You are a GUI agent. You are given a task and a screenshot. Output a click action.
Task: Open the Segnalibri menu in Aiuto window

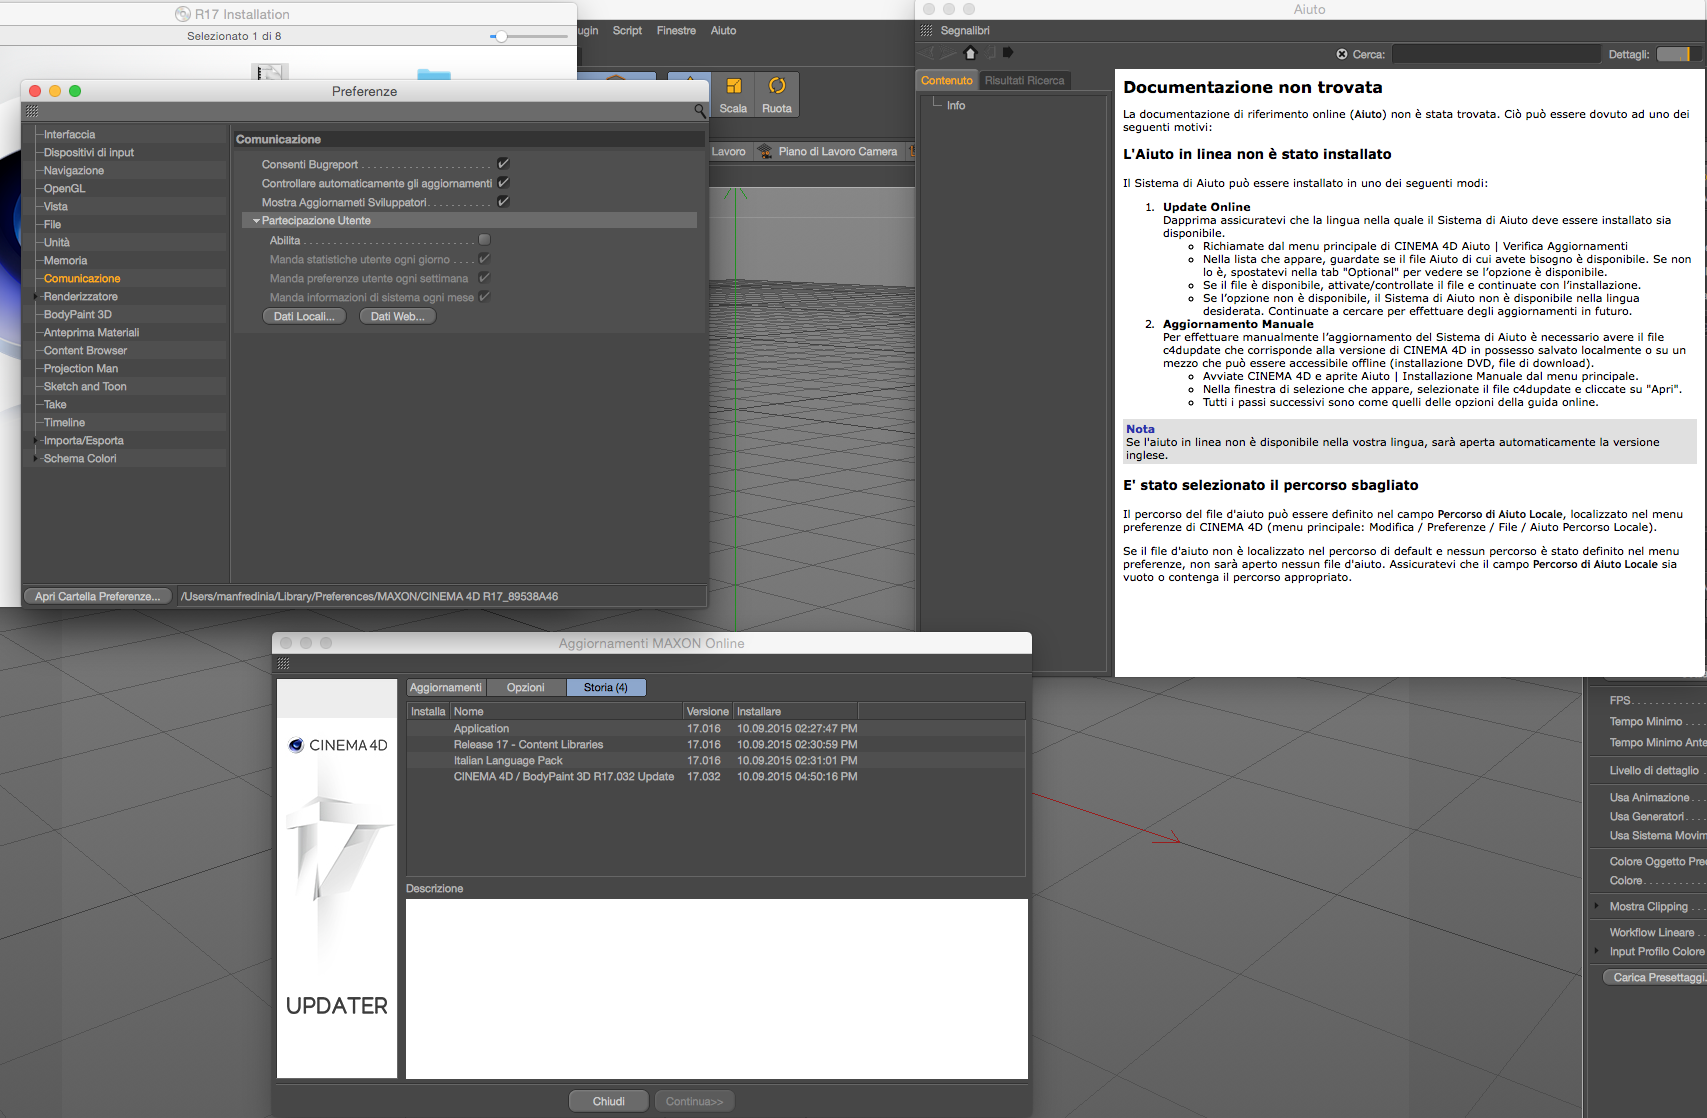pyautogui.click(x=965, y=31)
